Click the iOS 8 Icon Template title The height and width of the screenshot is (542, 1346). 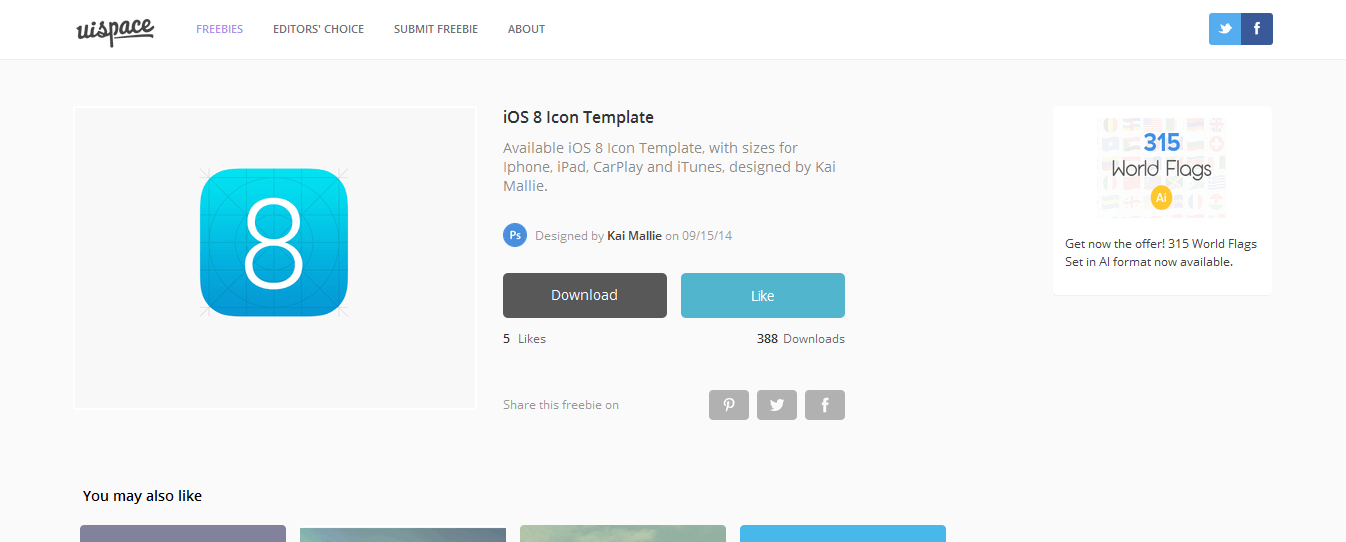578,117
